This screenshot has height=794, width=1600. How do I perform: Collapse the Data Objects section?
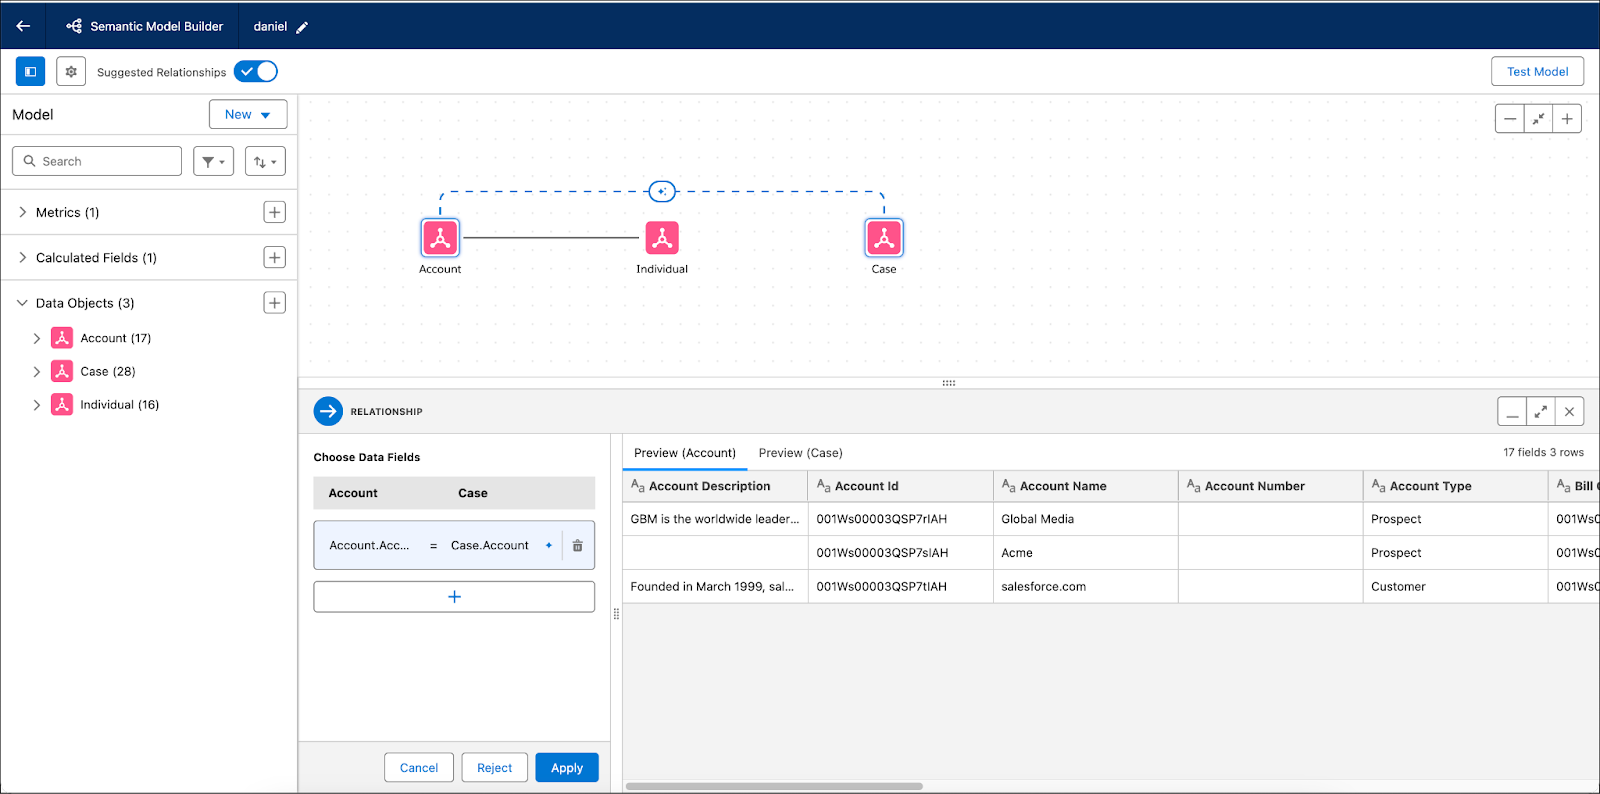click(22, 303)
